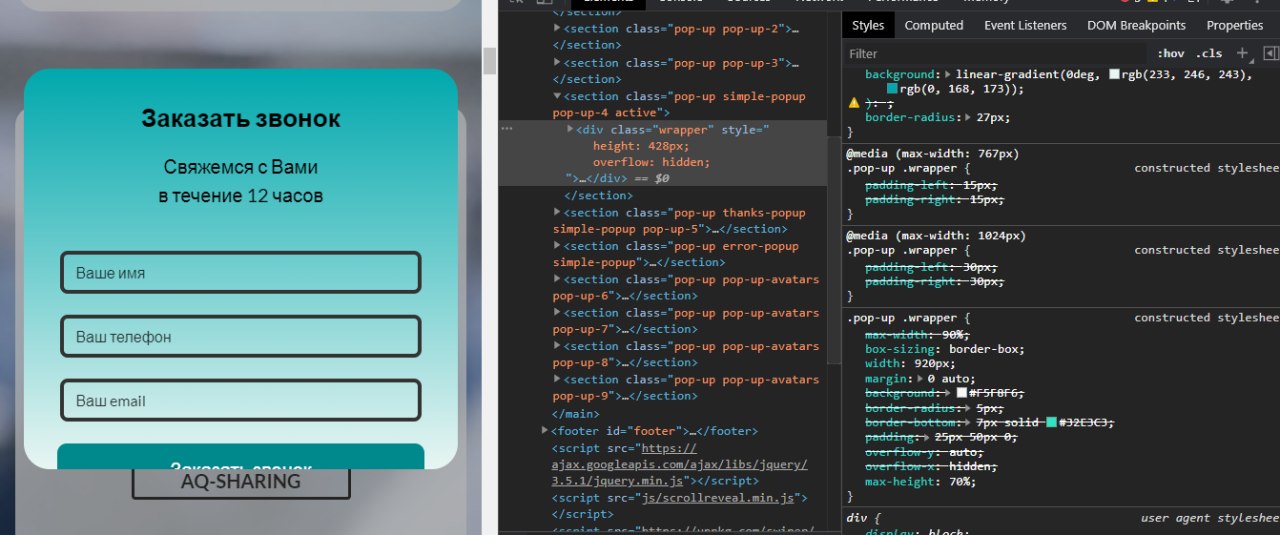The width and height of the screenshot is (1280, 535).
Task: Click the 'Свяжемся с Вами' popup subtitle text
Action: 241,167
